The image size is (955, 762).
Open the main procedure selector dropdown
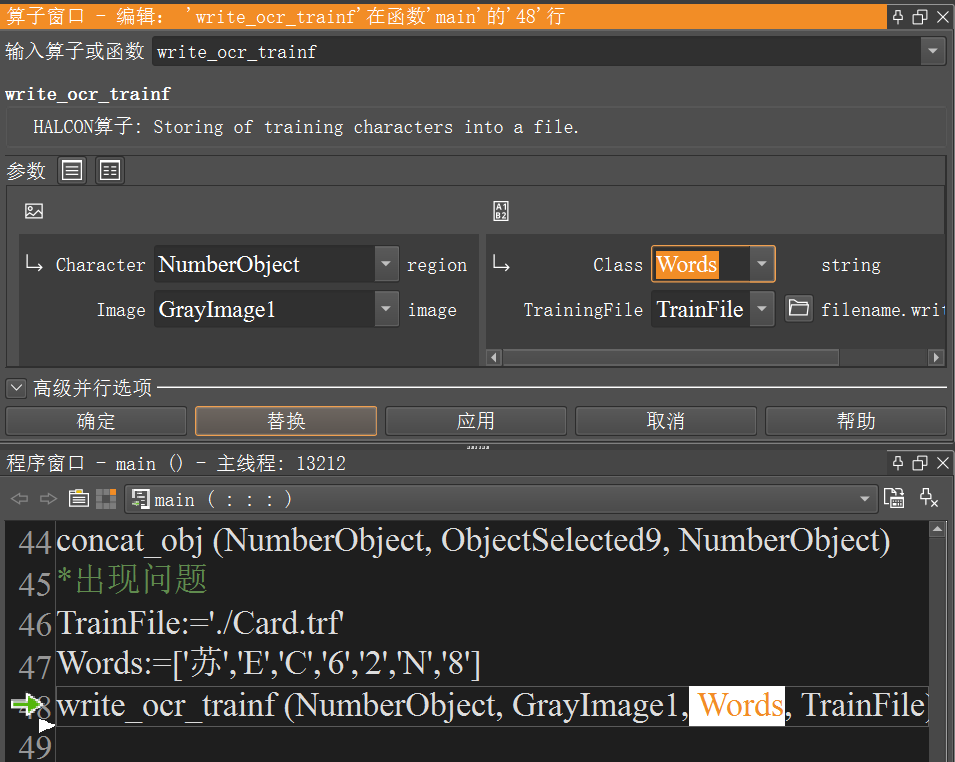coord(864,499)
